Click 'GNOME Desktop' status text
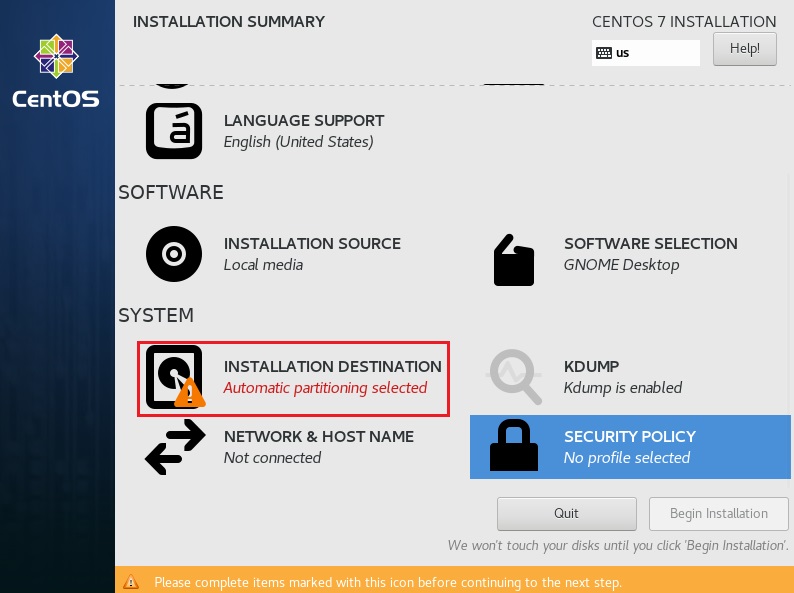Image resolution: width=794 pixels, height=593 pixels. 621,265
